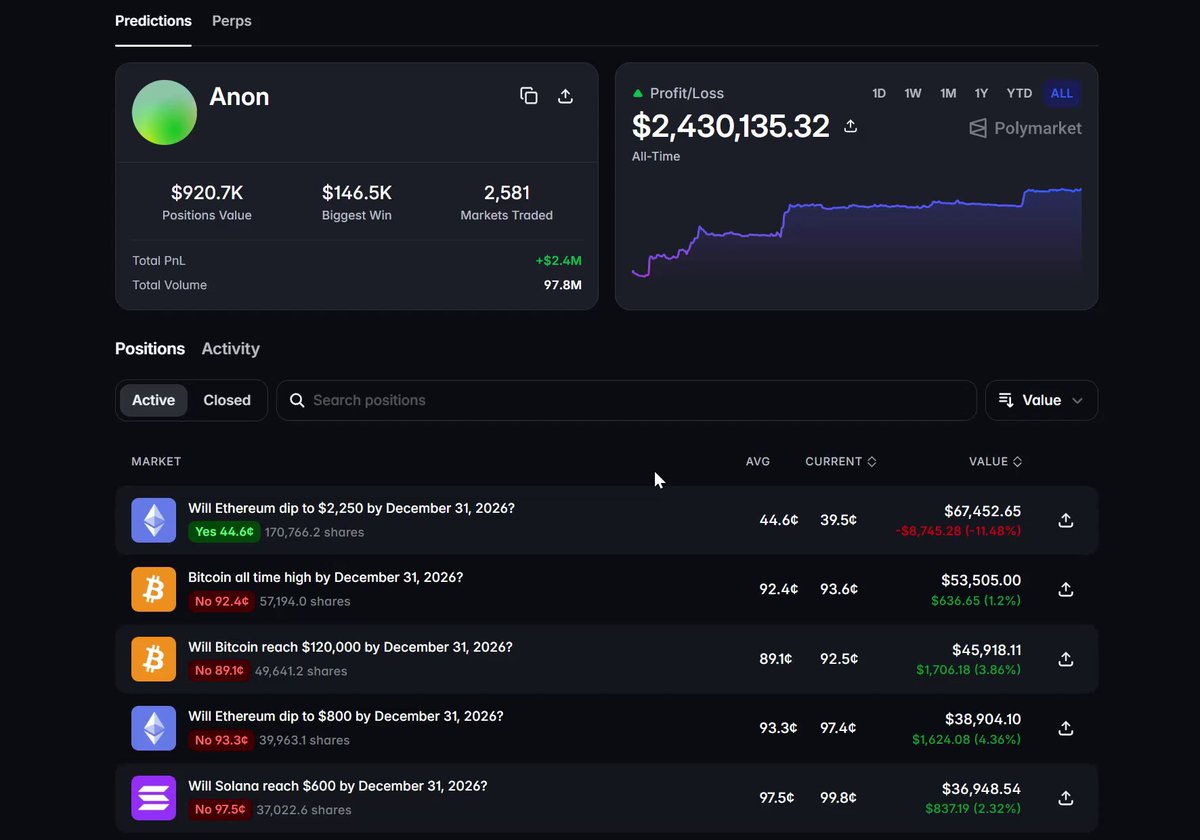Show Active positions
Viewport: 1200px width, 840px height.
[x=154, y=400]
